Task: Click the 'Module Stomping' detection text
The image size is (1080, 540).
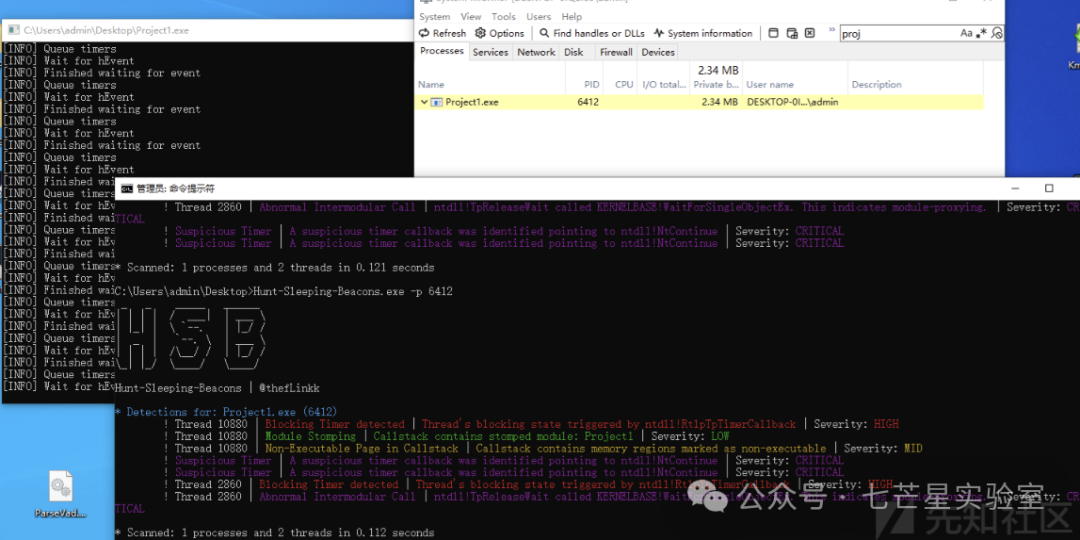Action: (x=311, y=436)
